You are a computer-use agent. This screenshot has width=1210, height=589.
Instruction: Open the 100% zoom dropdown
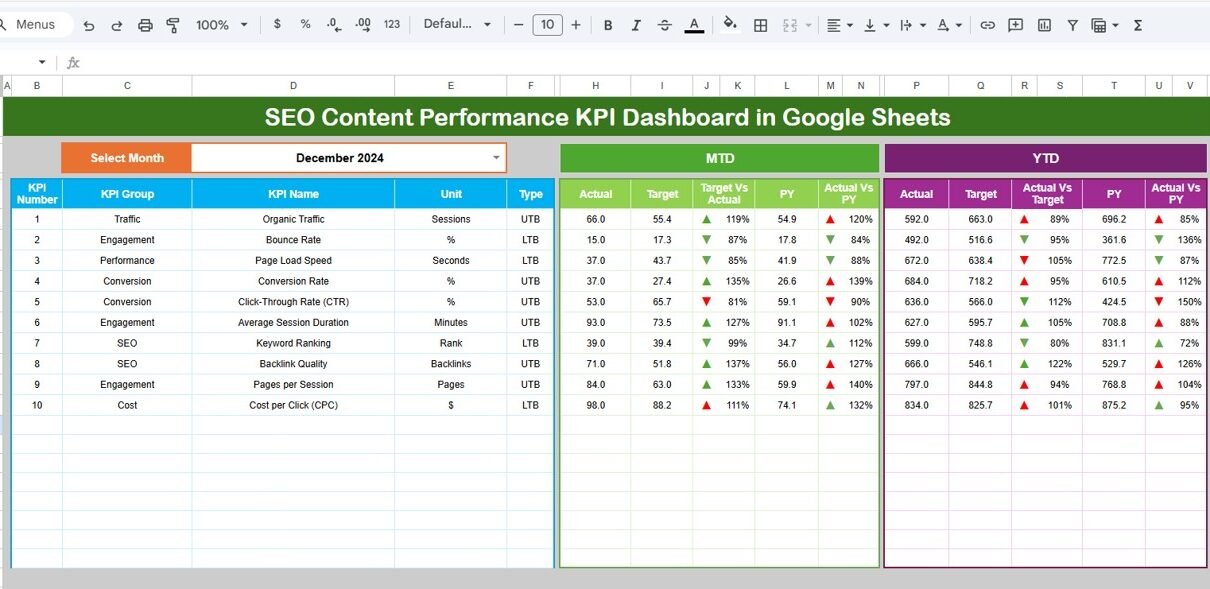pos(221,25)
